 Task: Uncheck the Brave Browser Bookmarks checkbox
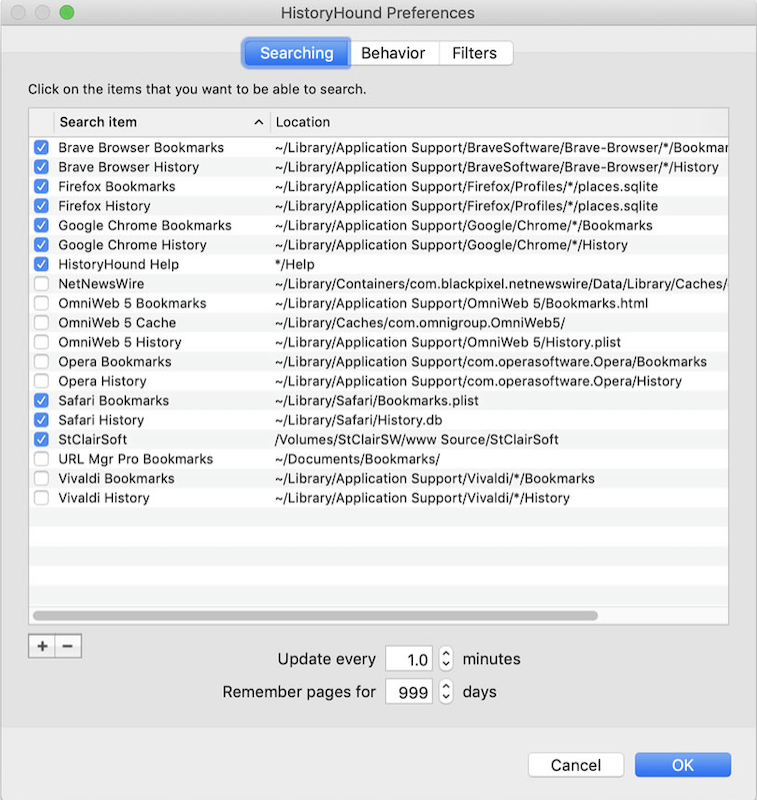click(x=41, y=147)
